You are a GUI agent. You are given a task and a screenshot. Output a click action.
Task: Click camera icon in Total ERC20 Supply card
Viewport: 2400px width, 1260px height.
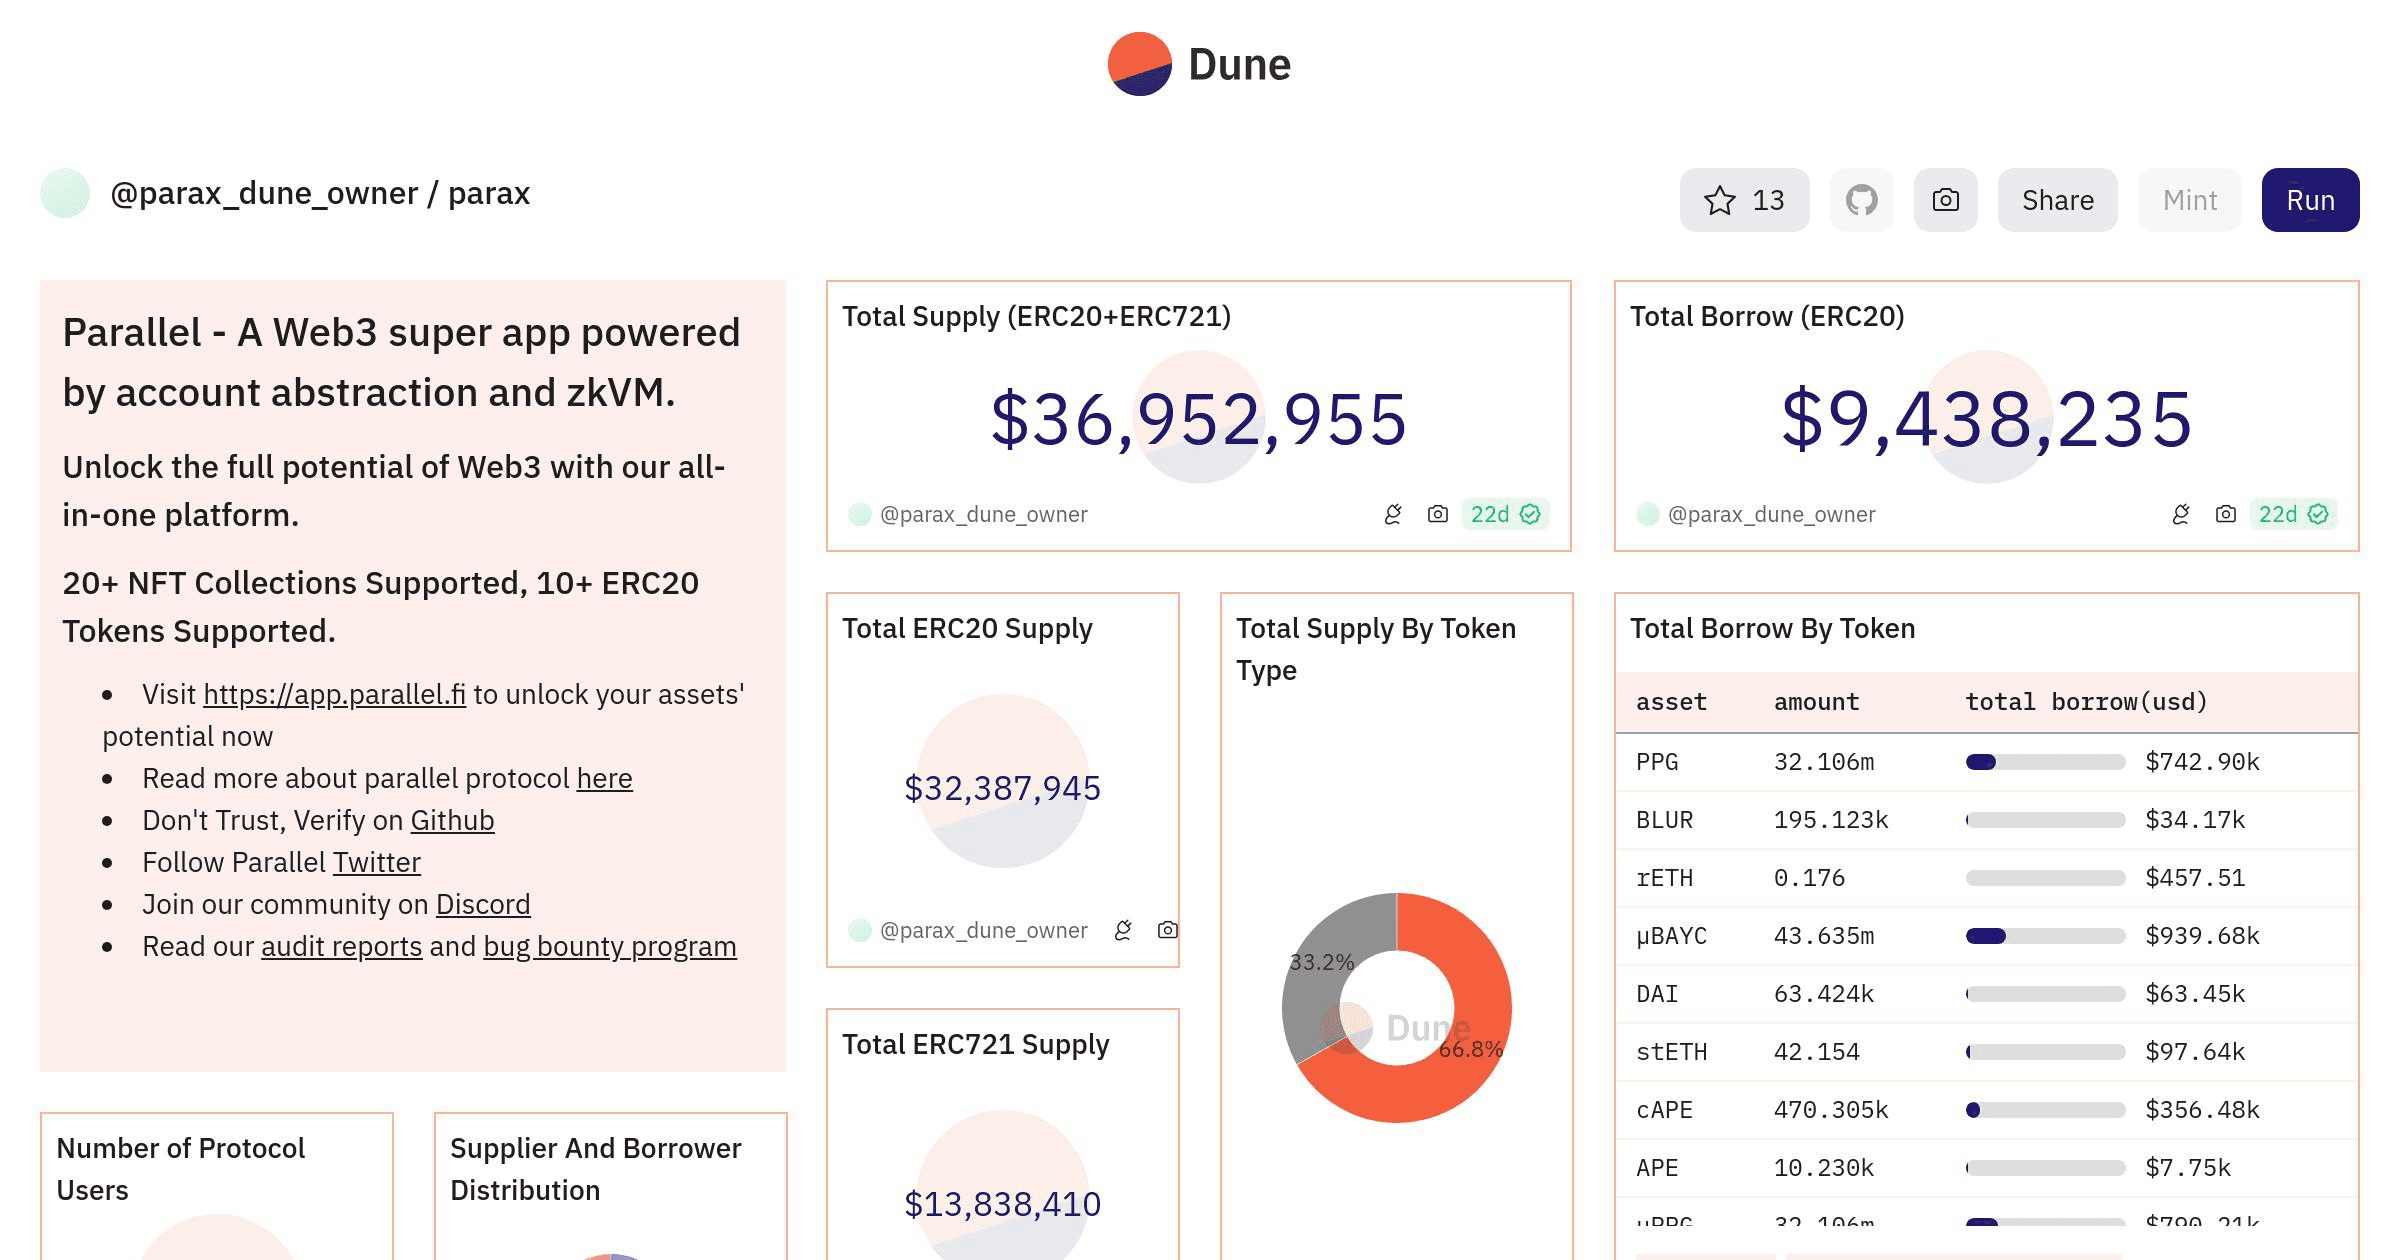tap(1167, 930)
